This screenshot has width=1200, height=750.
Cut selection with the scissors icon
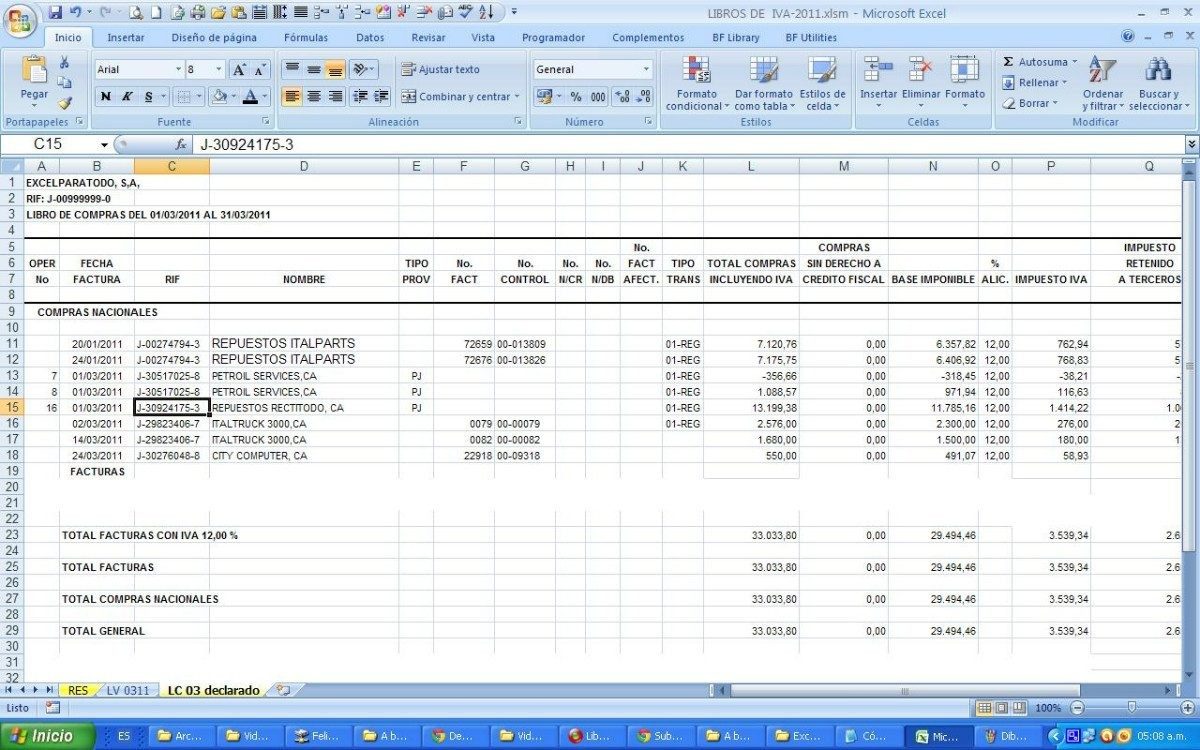(x=65, y=63)
